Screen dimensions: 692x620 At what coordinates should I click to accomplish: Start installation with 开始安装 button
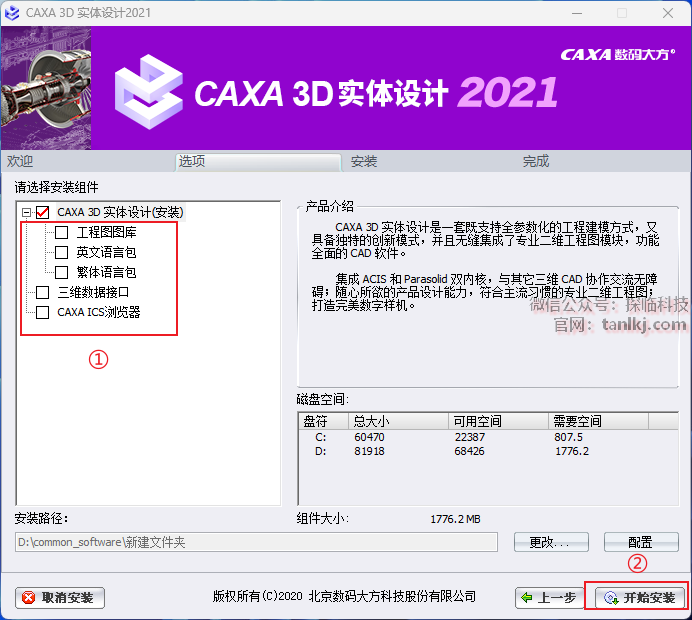[x=639, y=598]
